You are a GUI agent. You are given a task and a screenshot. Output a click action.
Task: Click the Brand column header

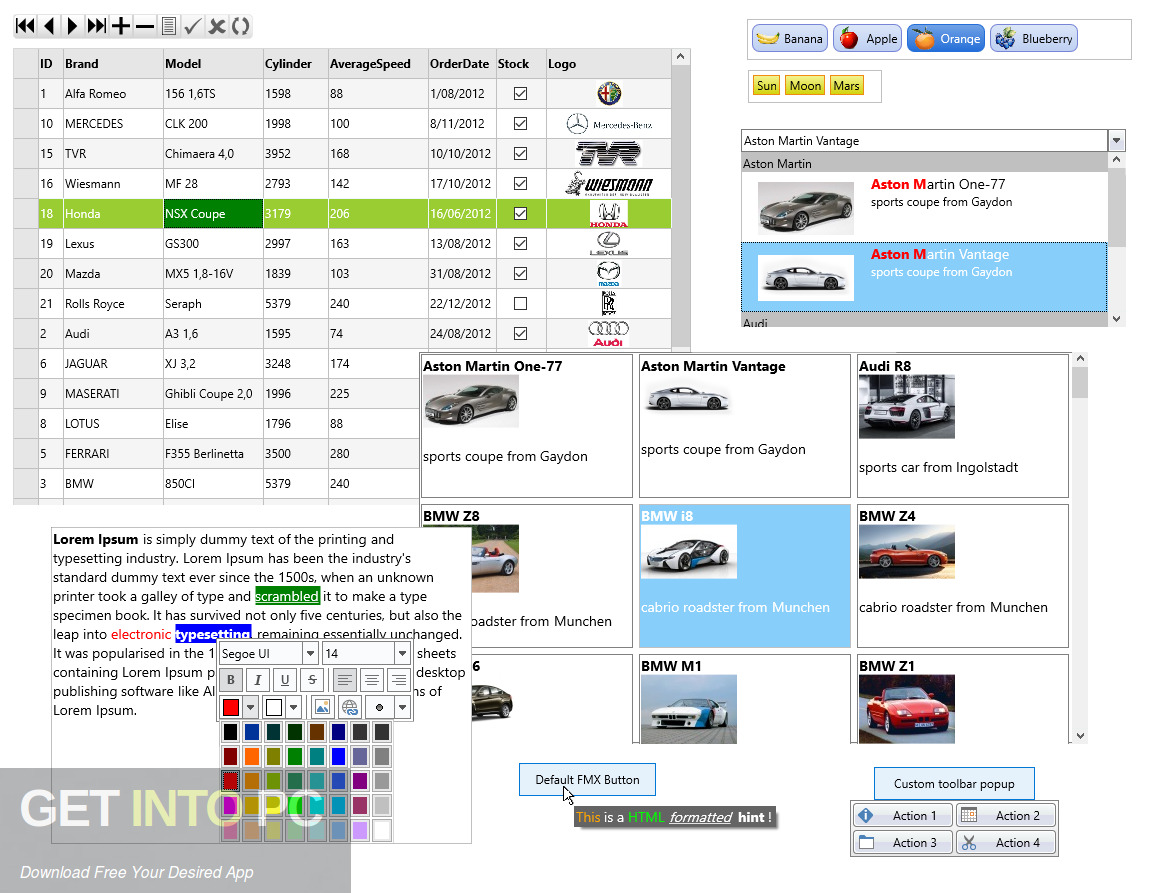(x=113, y=63)
